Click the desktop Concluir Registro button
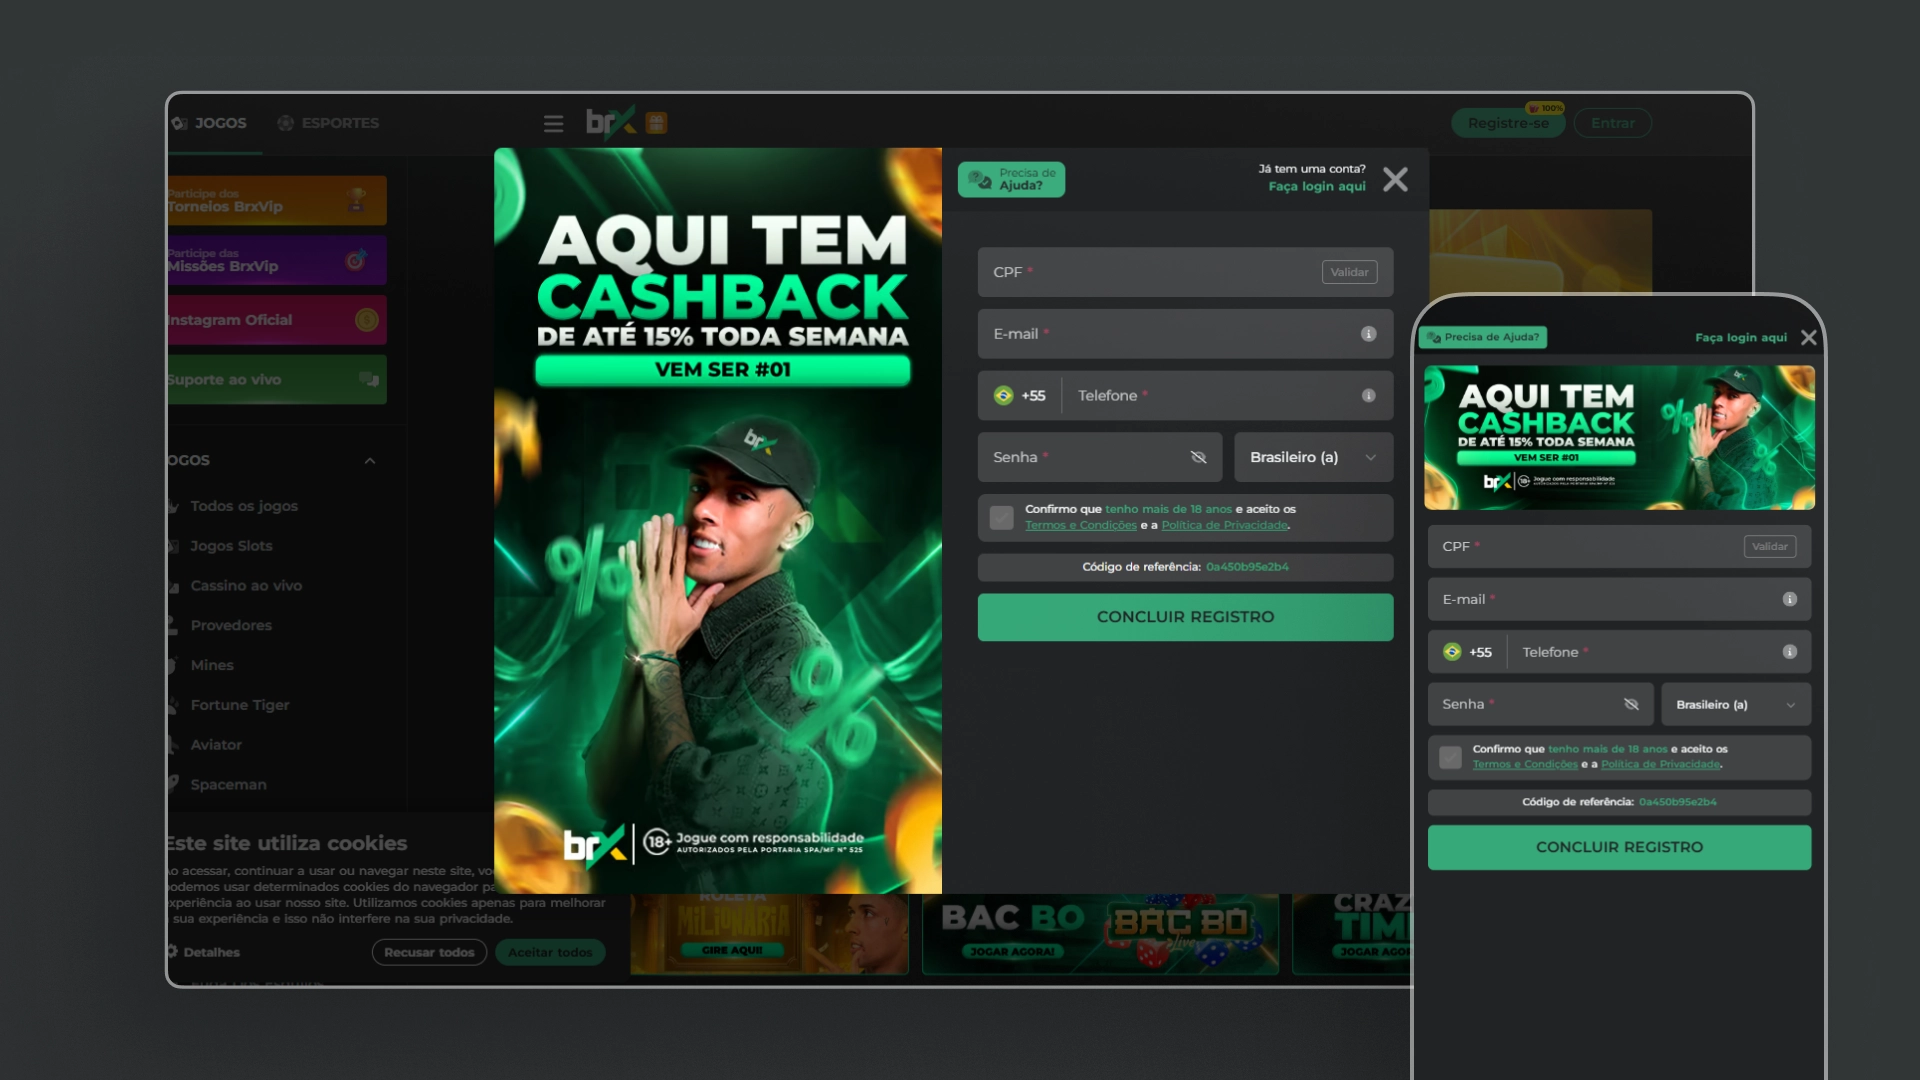Screen dimensions: 1920x1080 click(1185, 617)
